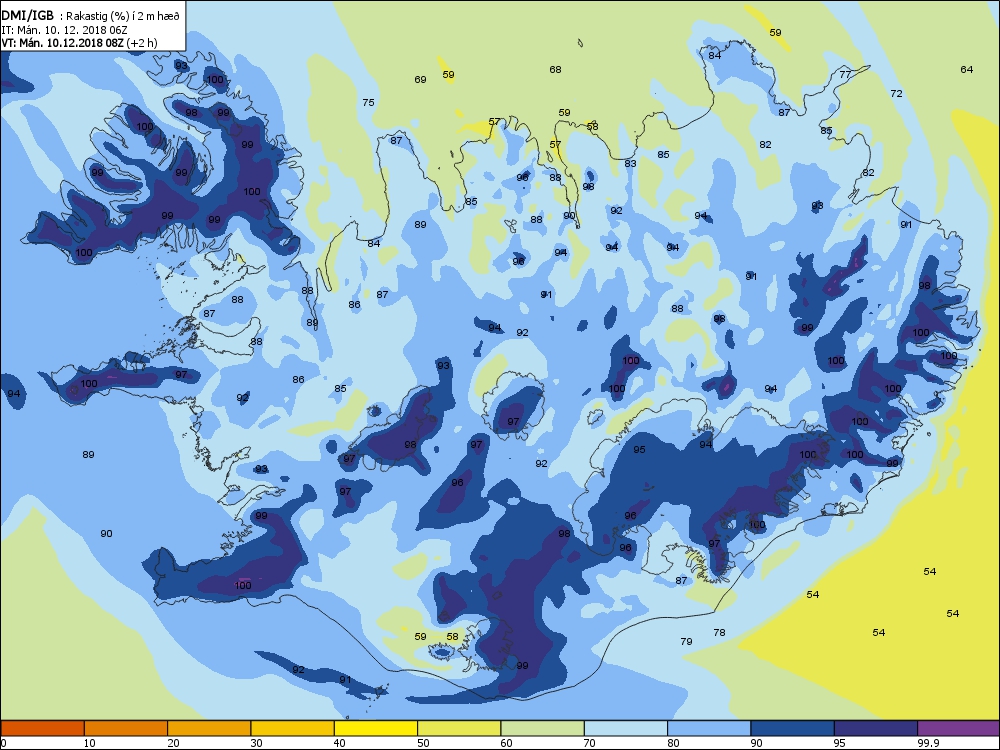Screen dimensions: 1000x750
Task: Click the '78' humidity value on the map
Action: pyautogui.click(x=719, y=633)
